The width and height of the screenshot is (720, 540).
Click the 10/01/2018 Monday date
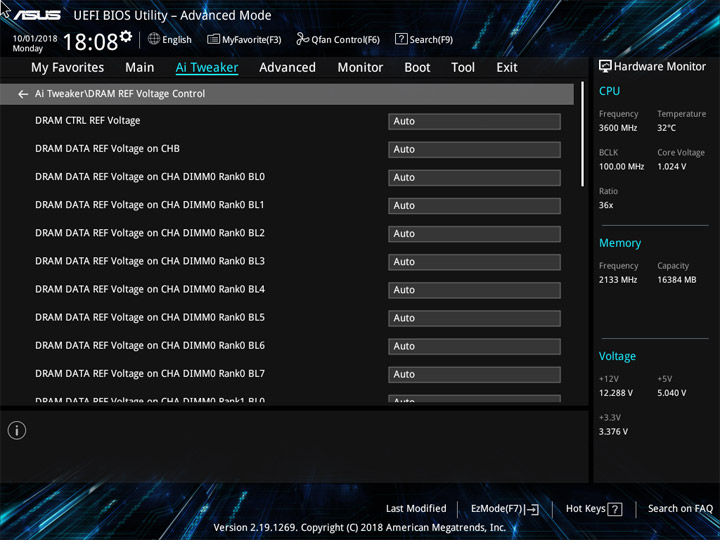pos(34,43)
